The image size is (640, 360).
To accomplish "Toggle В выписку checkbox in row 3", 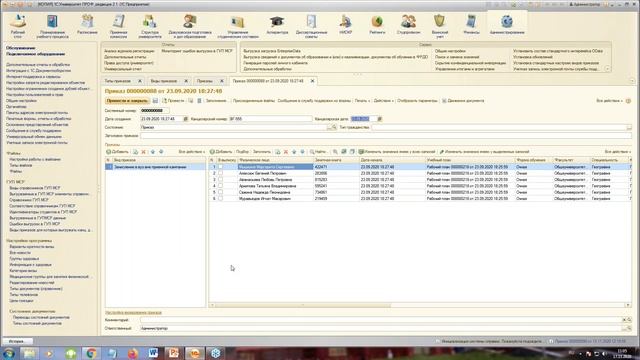I will point(220,180).
